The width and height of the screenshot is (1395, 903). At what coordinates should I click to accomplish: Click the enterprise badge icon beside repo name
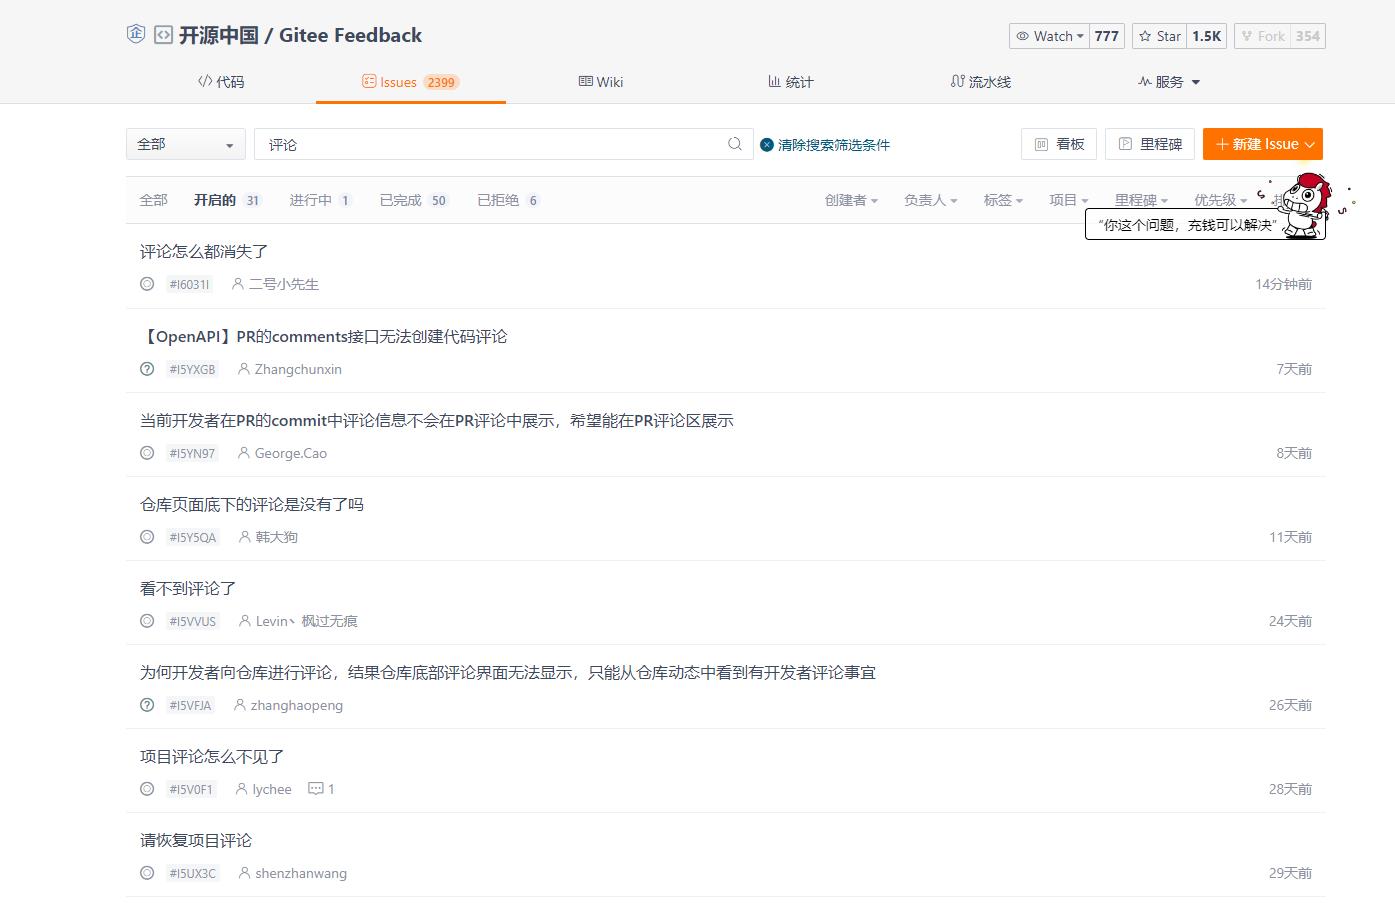(x=136, y=34)
